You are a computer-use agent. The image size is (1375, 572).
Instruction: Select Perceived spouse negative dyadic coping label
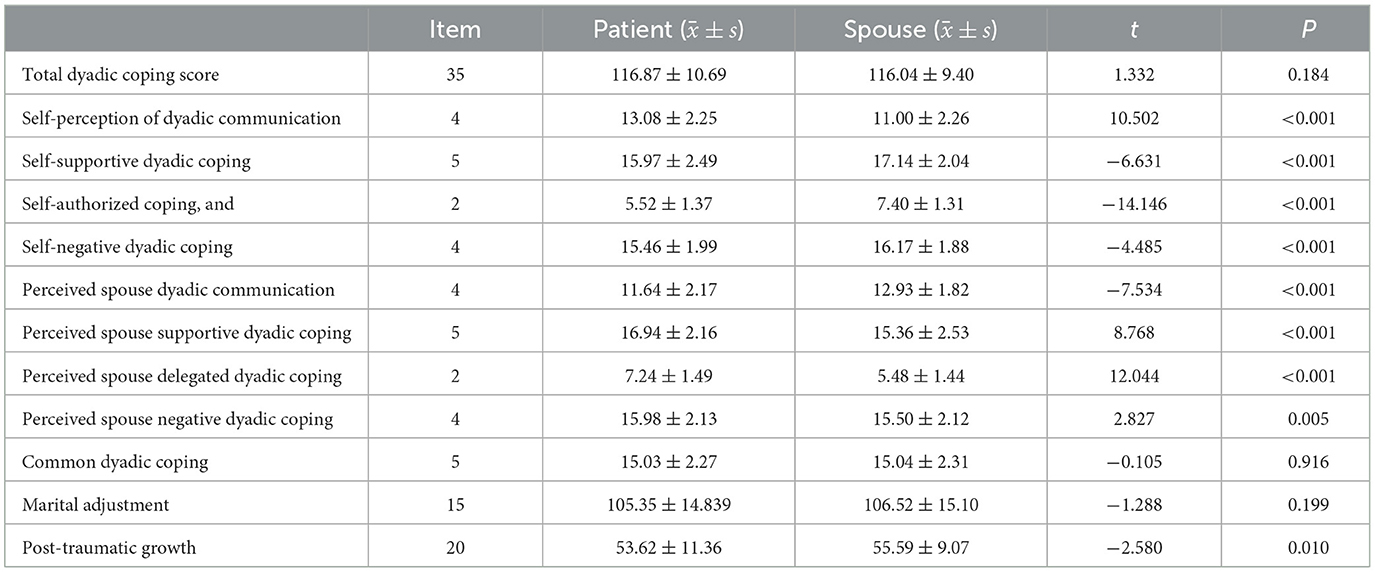click(x=178, y=419)
